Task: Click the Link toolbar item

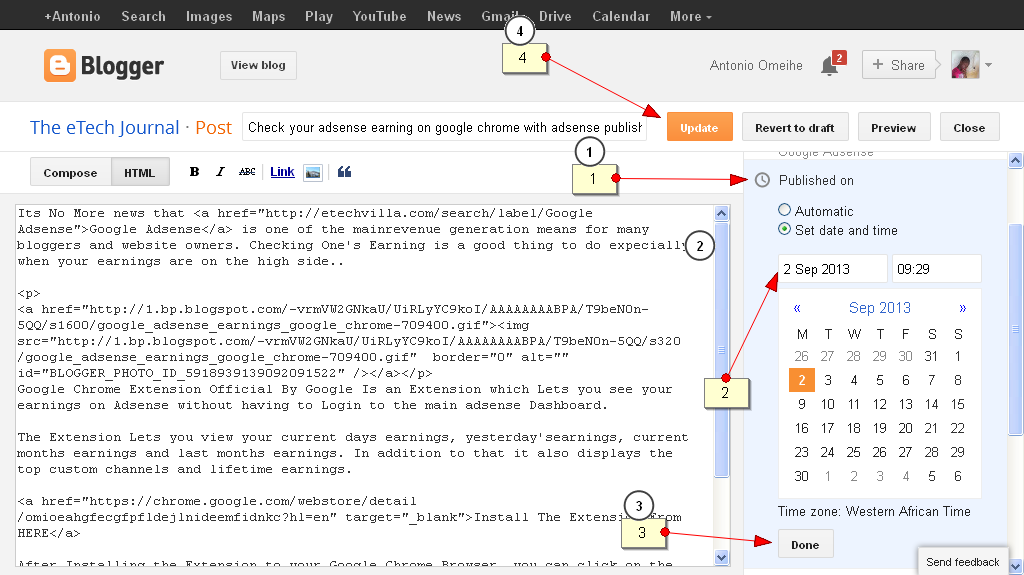Action: [282, 172]
